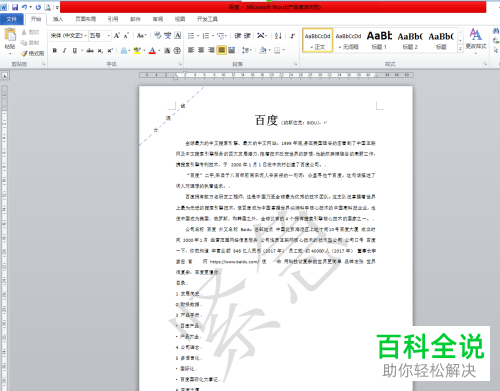Open the Paragraph dialog launcher

coord(295,64)
